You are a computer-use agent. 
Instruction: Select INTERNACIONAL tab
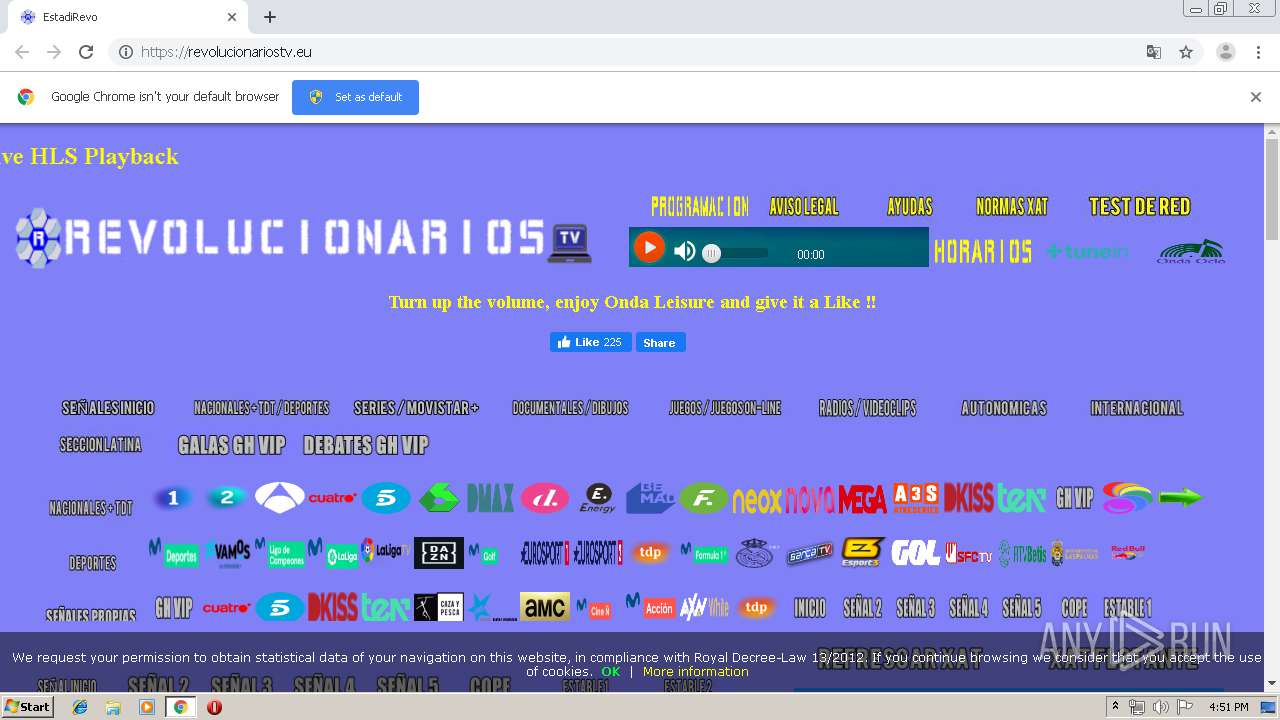click(1137, 408)
